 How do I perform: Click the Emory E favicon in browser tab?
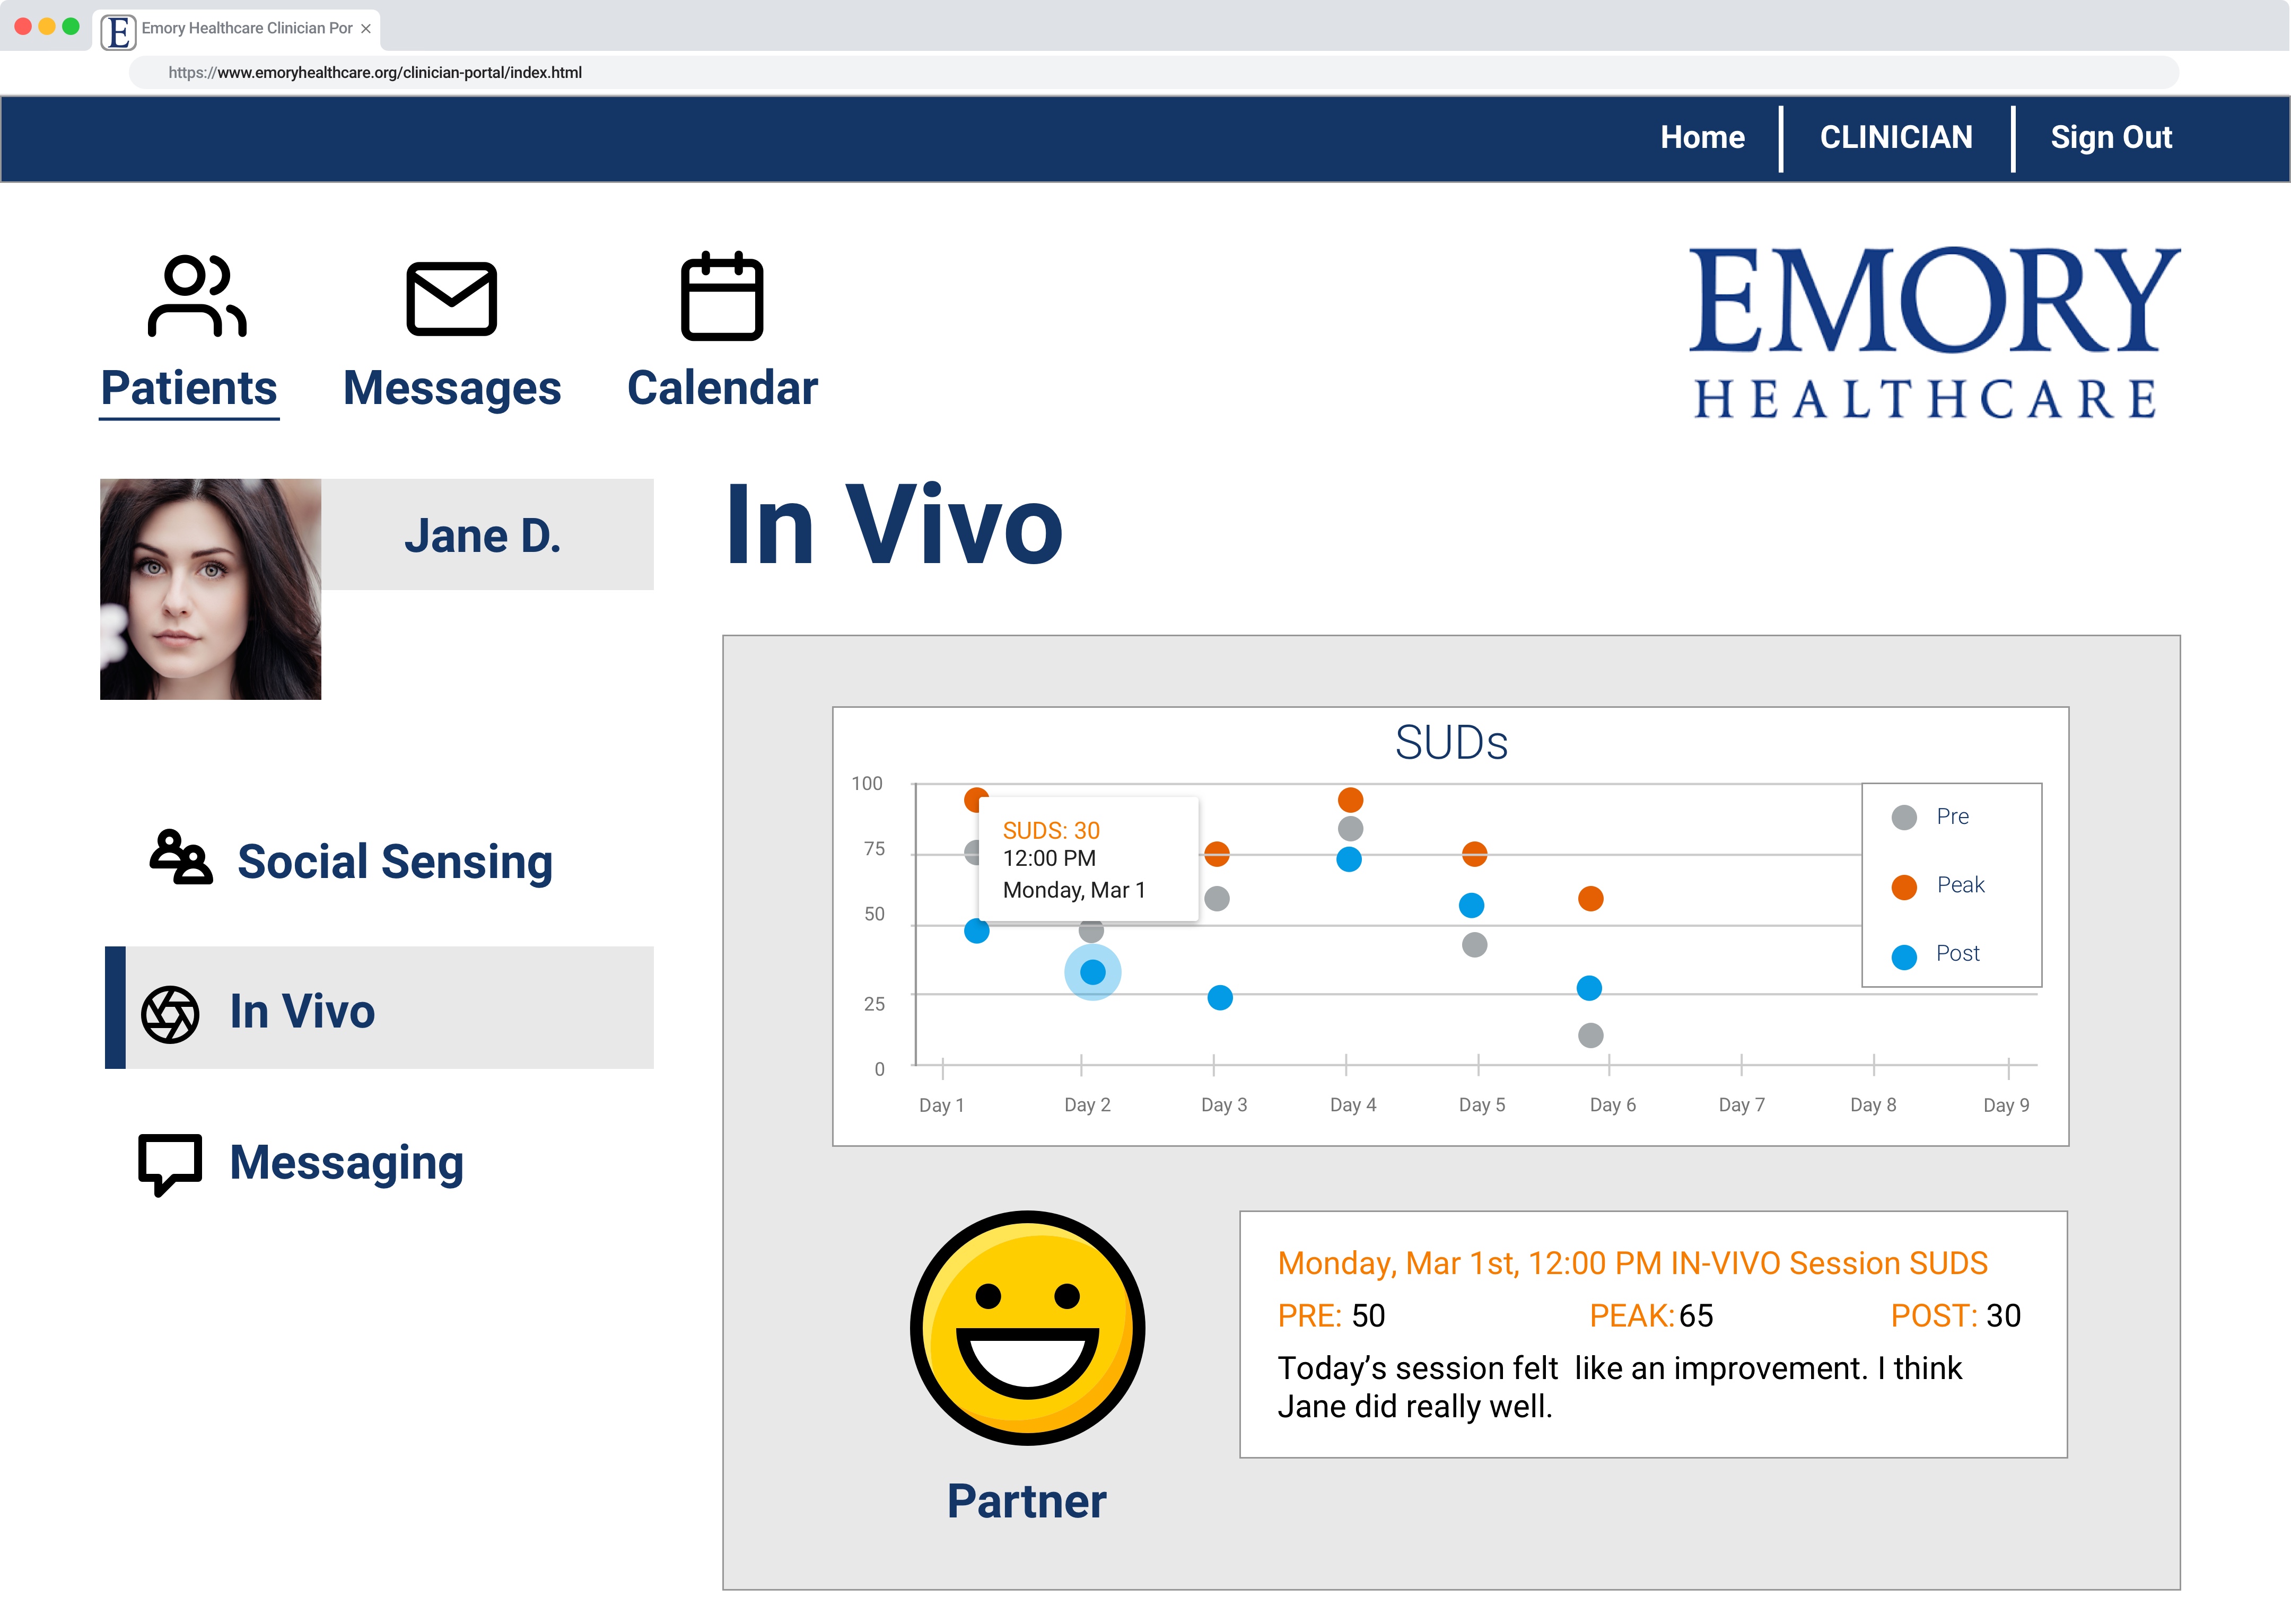[118, 32]
